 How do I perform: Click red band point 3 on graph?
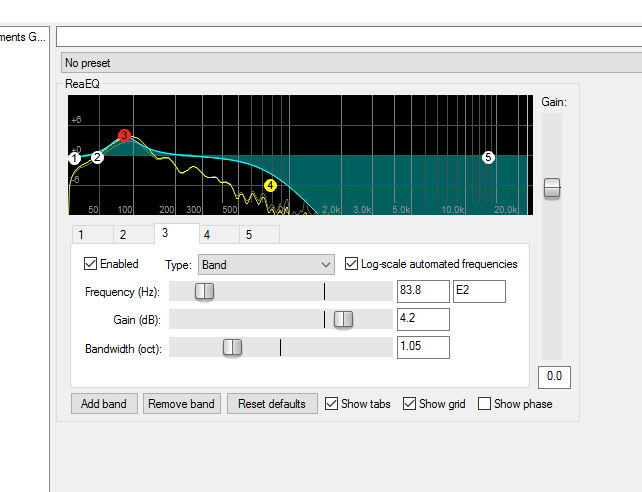124,135
